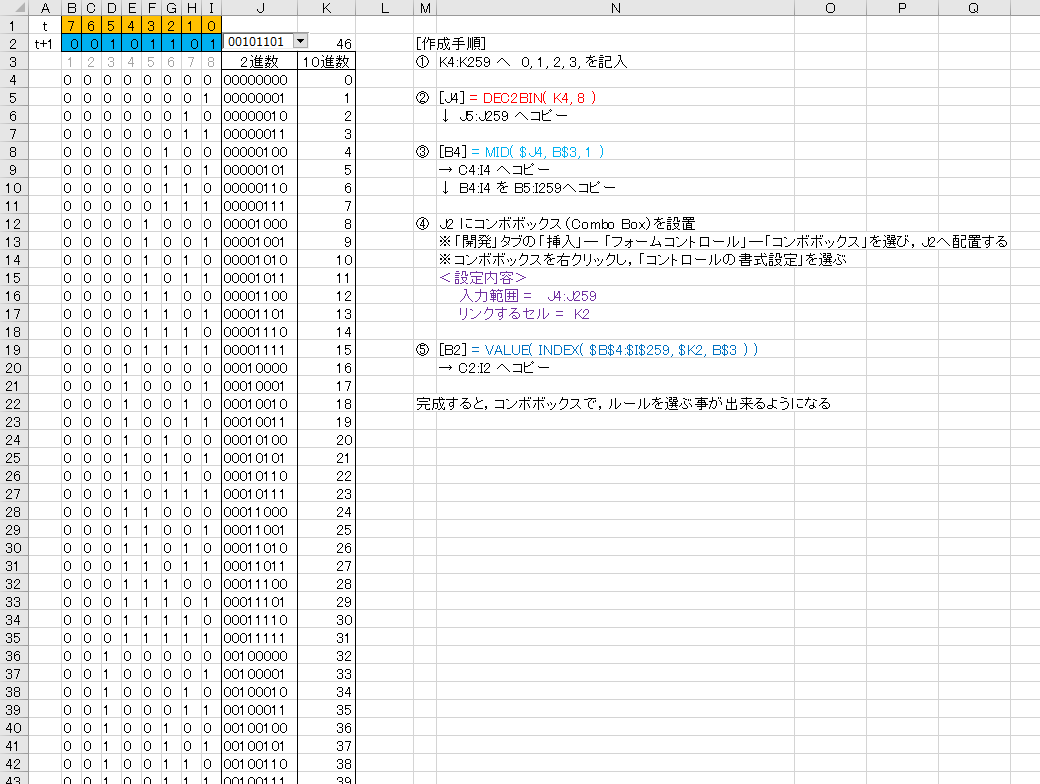
Task: Click decimal value 15 in column K
Action: coord(326,350)
